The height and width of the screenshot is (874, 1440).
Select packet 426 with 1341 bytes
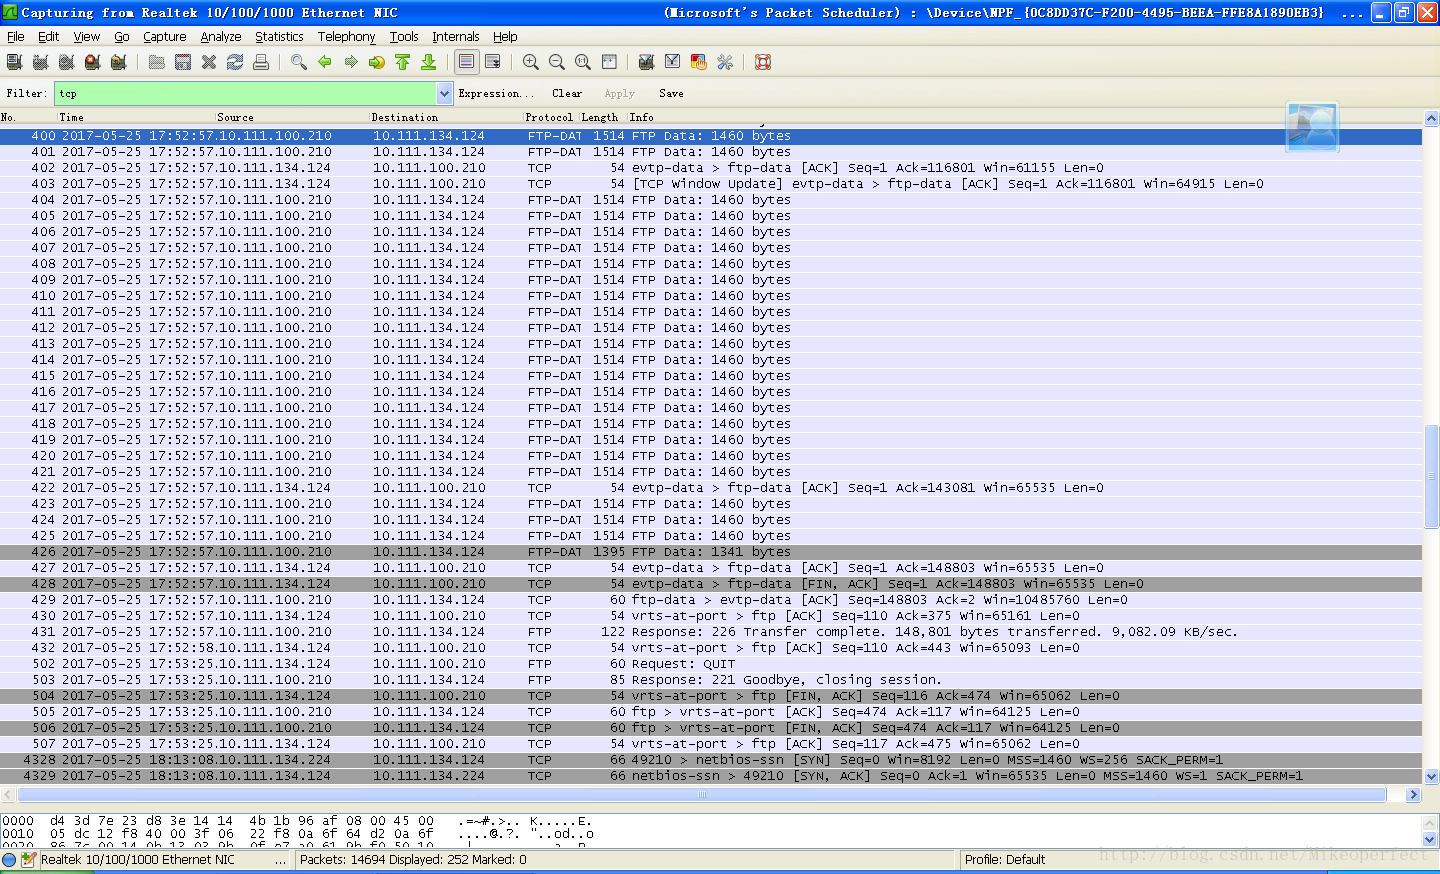(711, 552)
